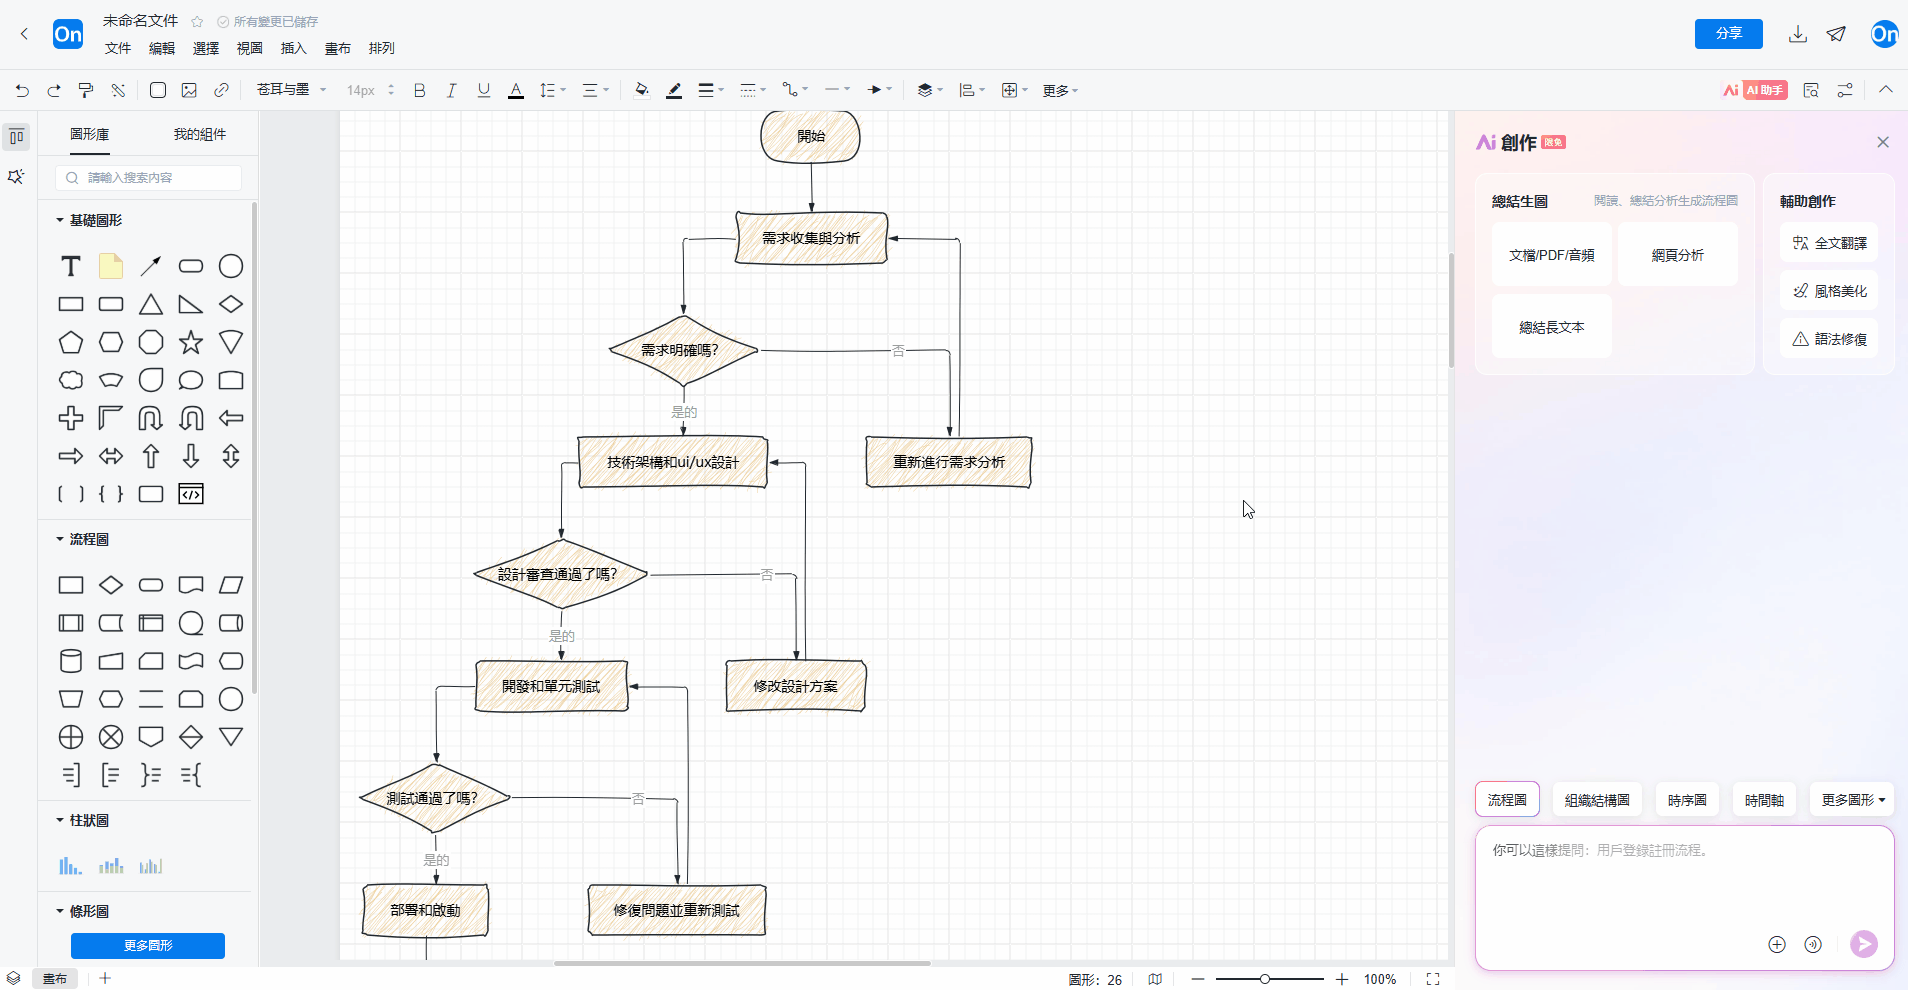
Task: Click the download icon at top right
Action: (x=1797, y=34)
